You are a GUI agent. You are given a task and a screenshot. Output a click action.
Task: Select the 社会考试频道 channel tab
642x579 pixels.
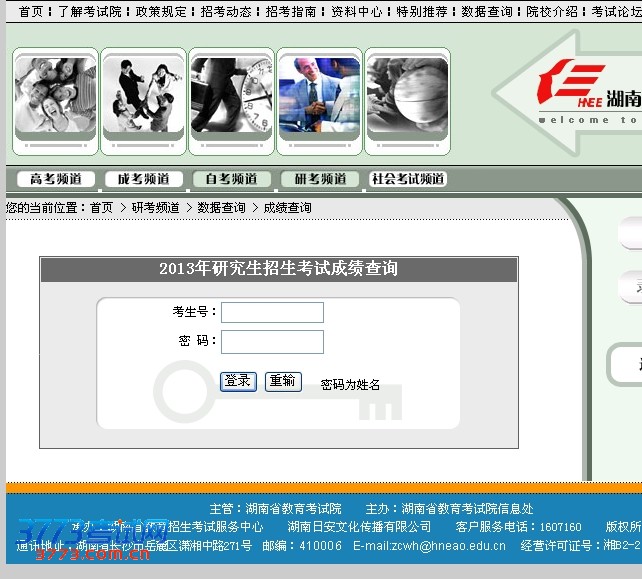pyautogui.click(x=407, y=179)
